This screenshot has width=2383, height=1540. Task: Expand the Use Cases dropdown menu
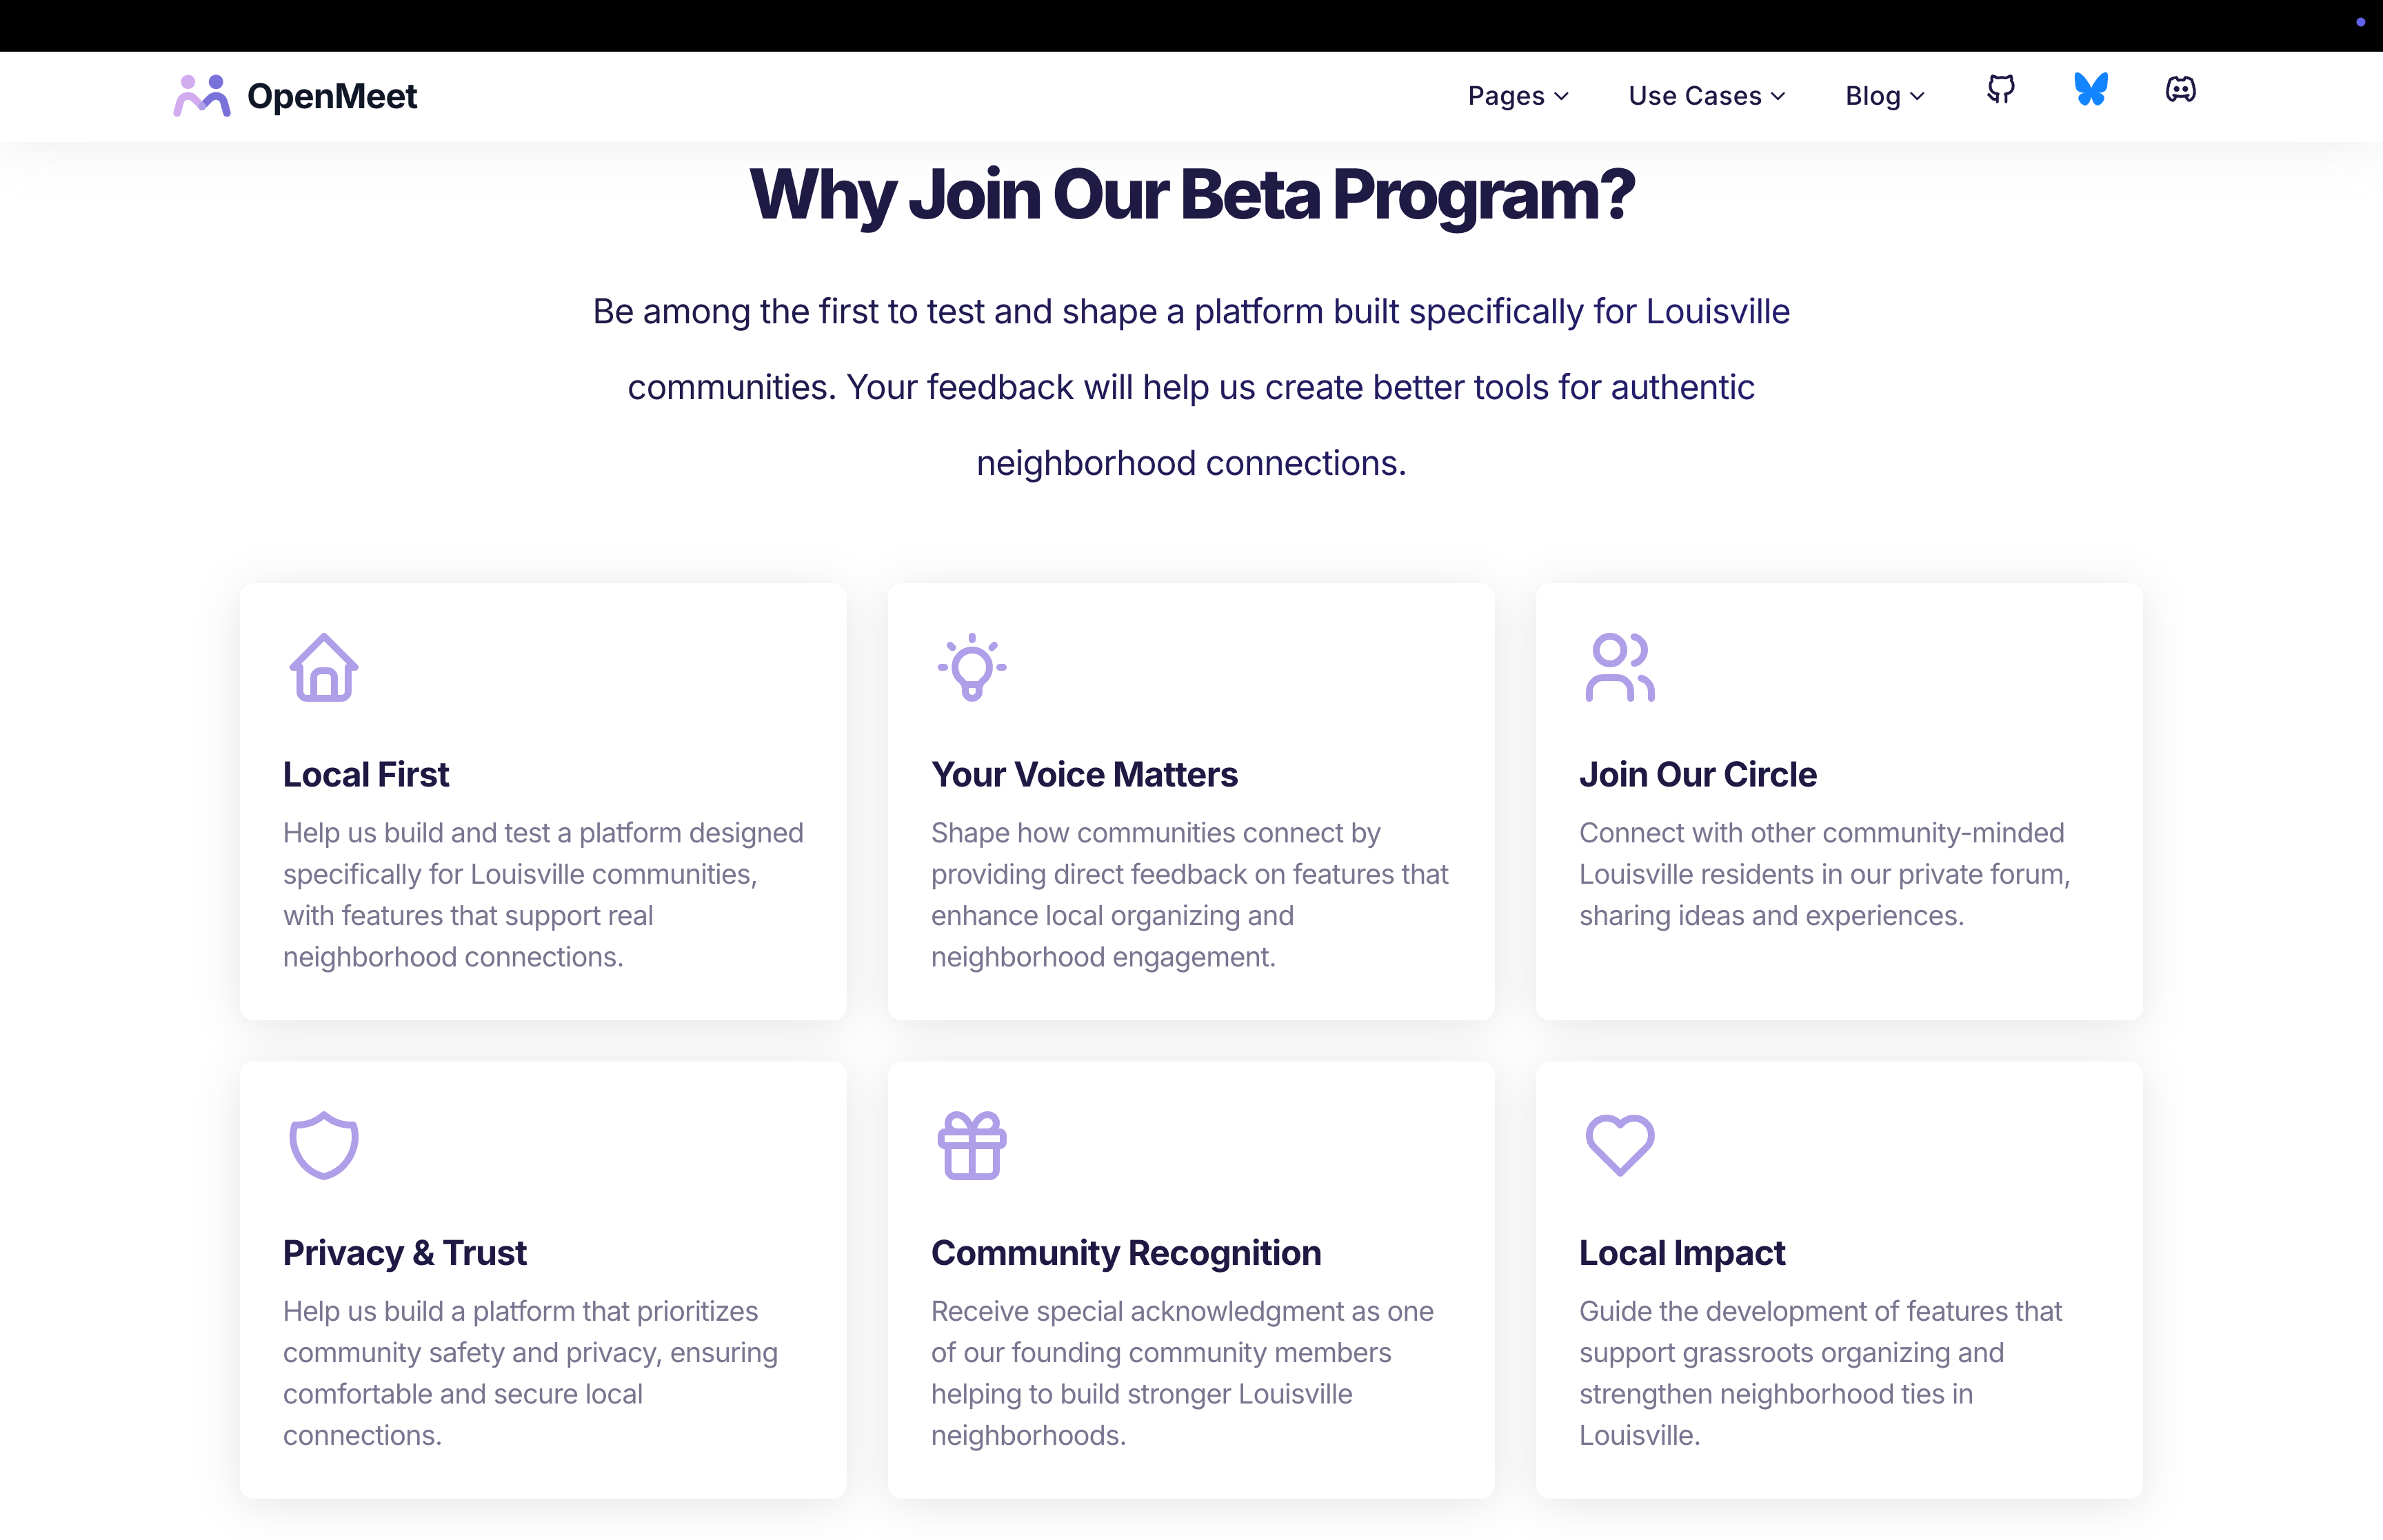1707,96
